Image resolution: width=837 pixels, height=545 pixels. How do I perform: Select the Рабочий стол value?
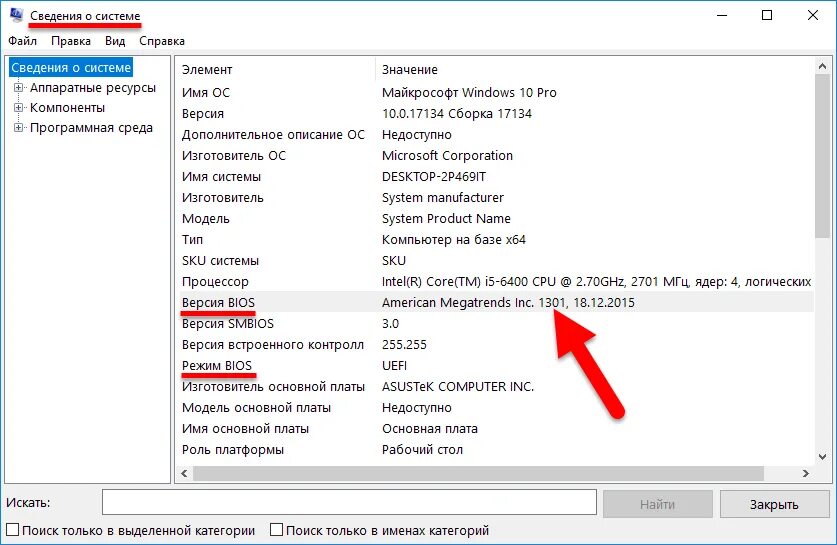422,450
